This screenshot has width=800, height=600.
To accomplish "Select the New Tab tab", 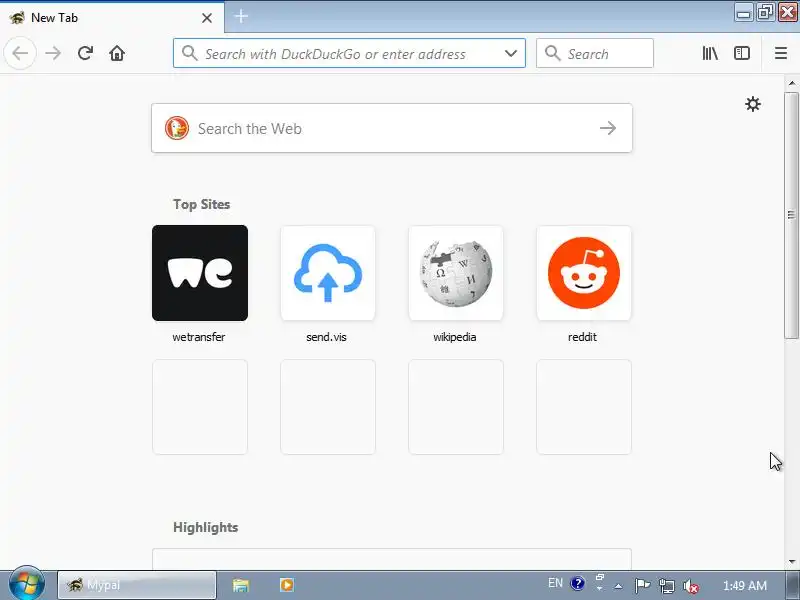I will coord(112,17).
